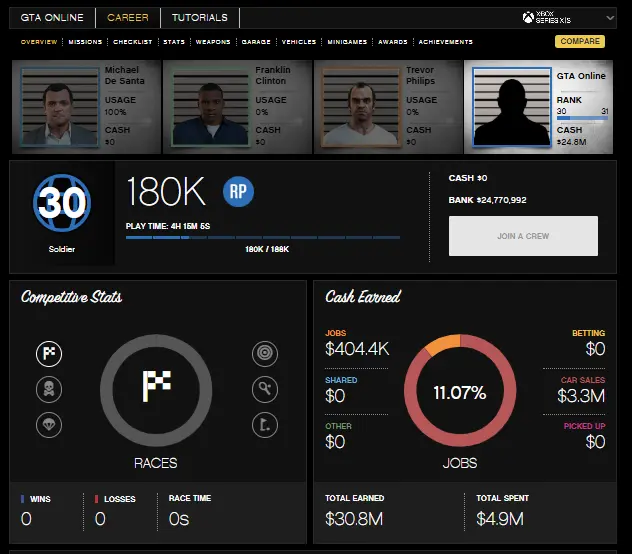The image size is (632, 554).
Task: Select the Races checkered flag icon
Action: [x=50, y=353]
